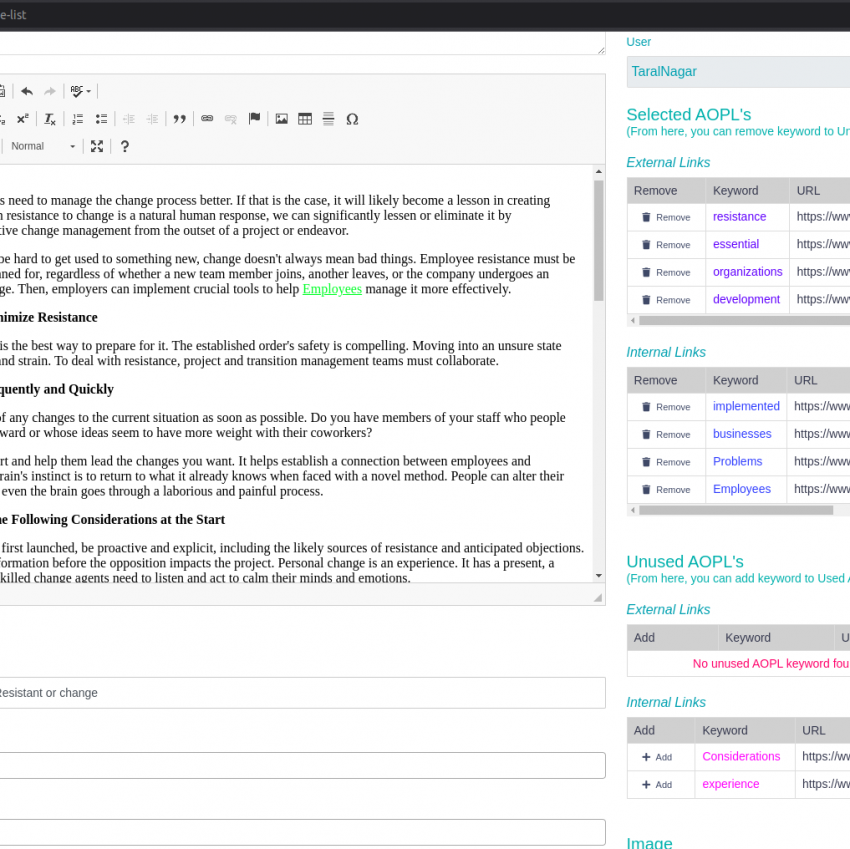Insert a horizontal line
Screen dimensions: 850x849
coord(329,119)
